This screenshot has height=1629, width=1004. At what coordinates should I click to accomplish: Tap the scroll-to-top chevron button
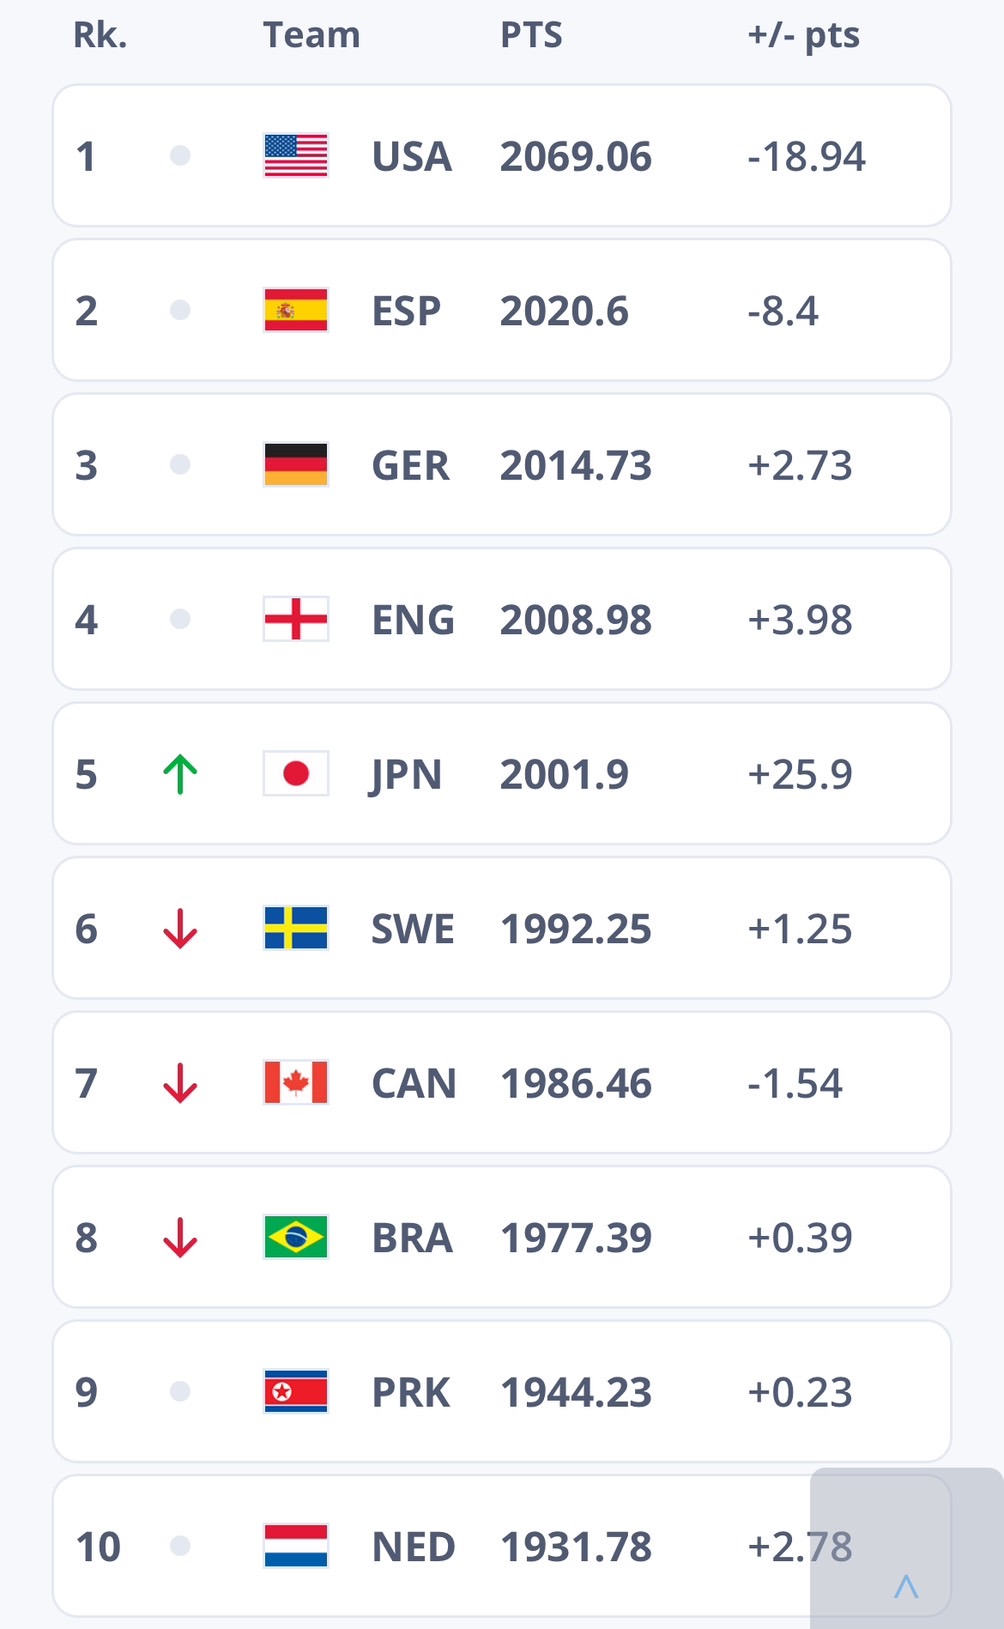(906, 1585)
